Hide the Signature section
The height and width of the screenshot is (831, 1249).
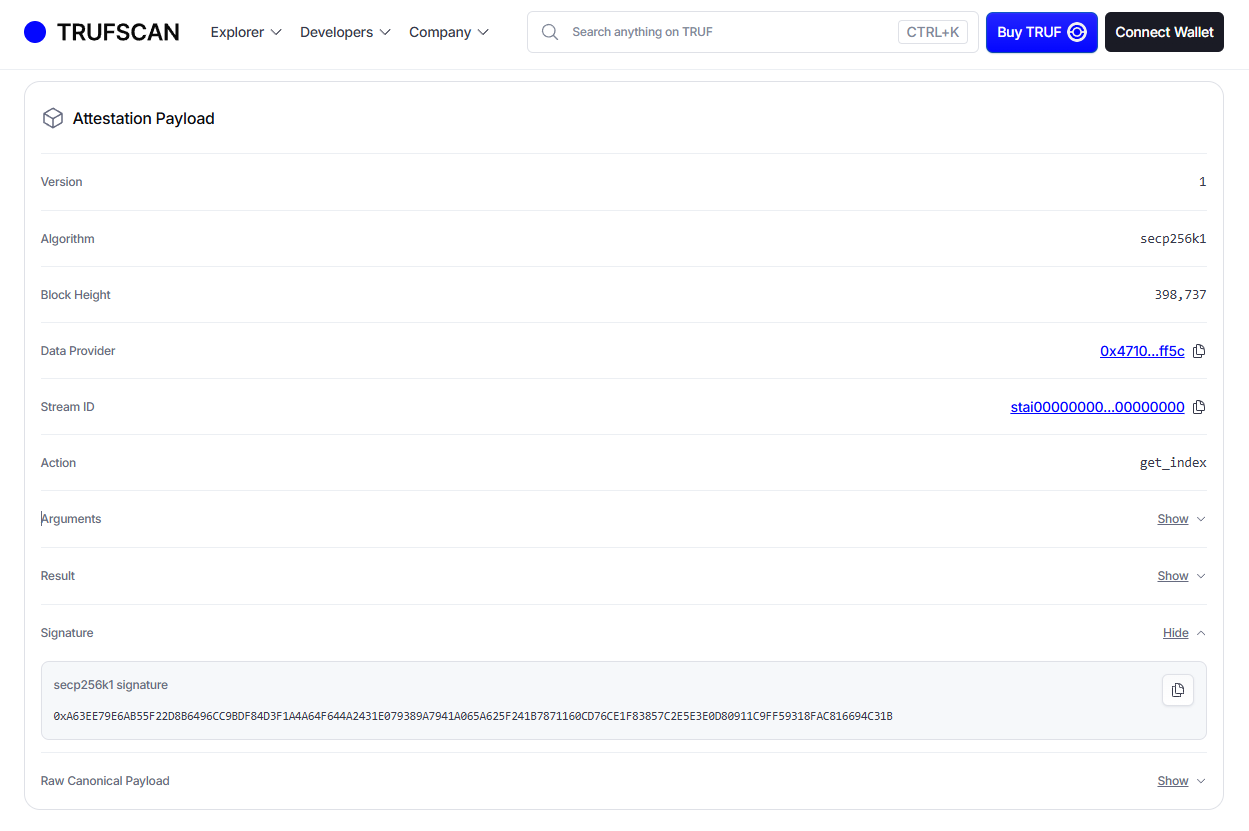[x=1176, y=632]
